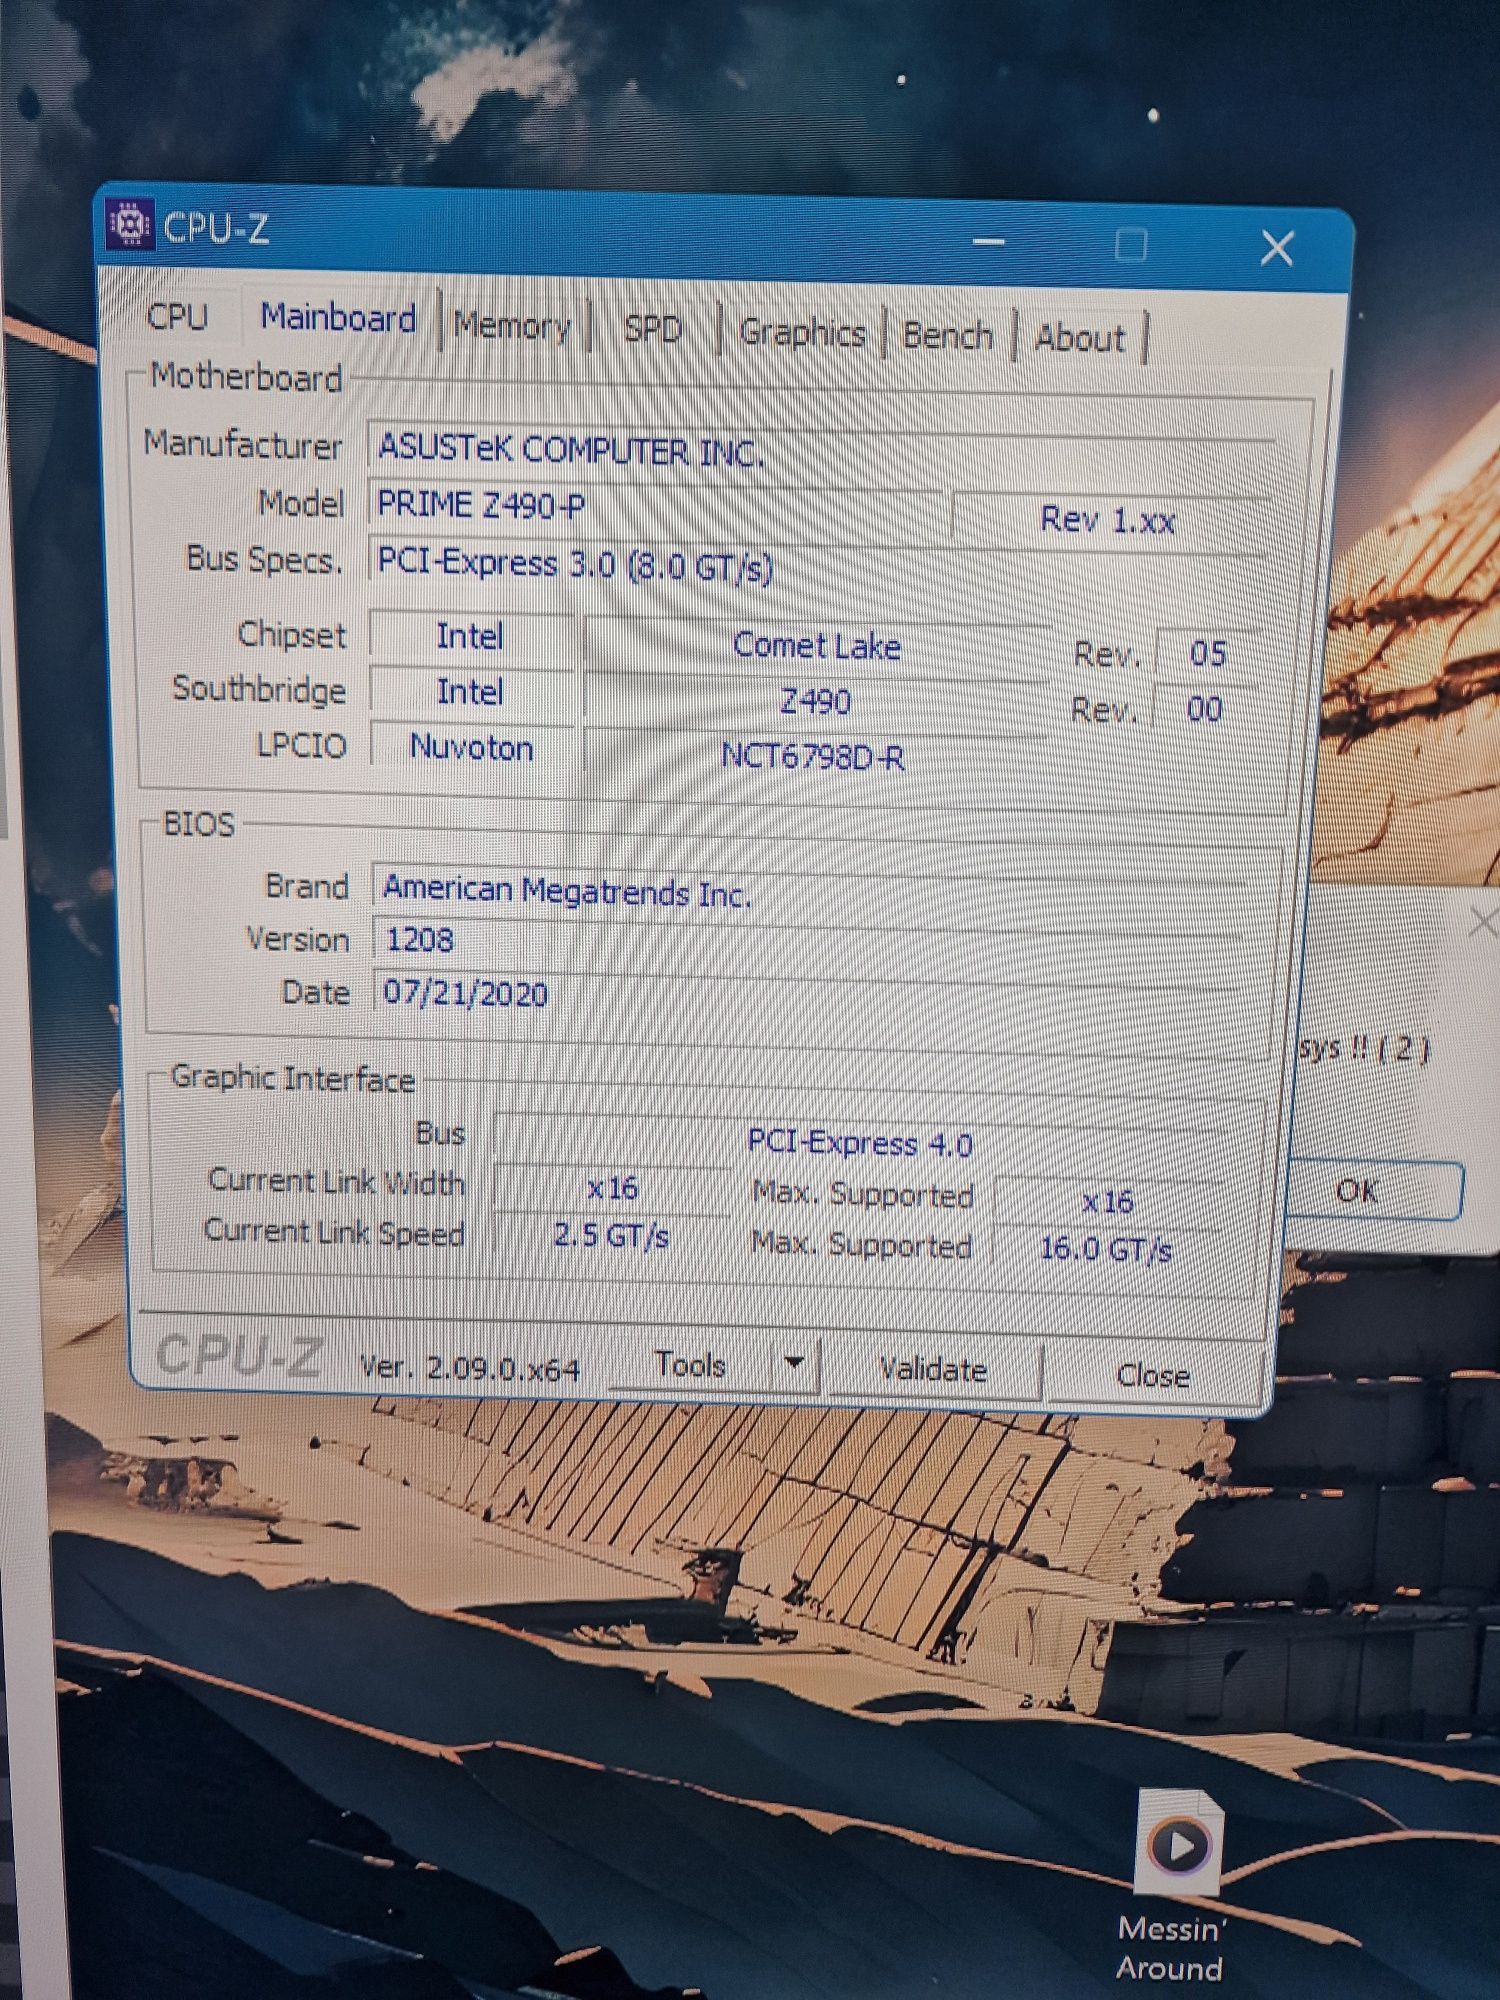Expand the Tools dropdown arrow
The height and width of the screenshot is (2000, 1500).
pyautogui.click(x=795, y=1364)
